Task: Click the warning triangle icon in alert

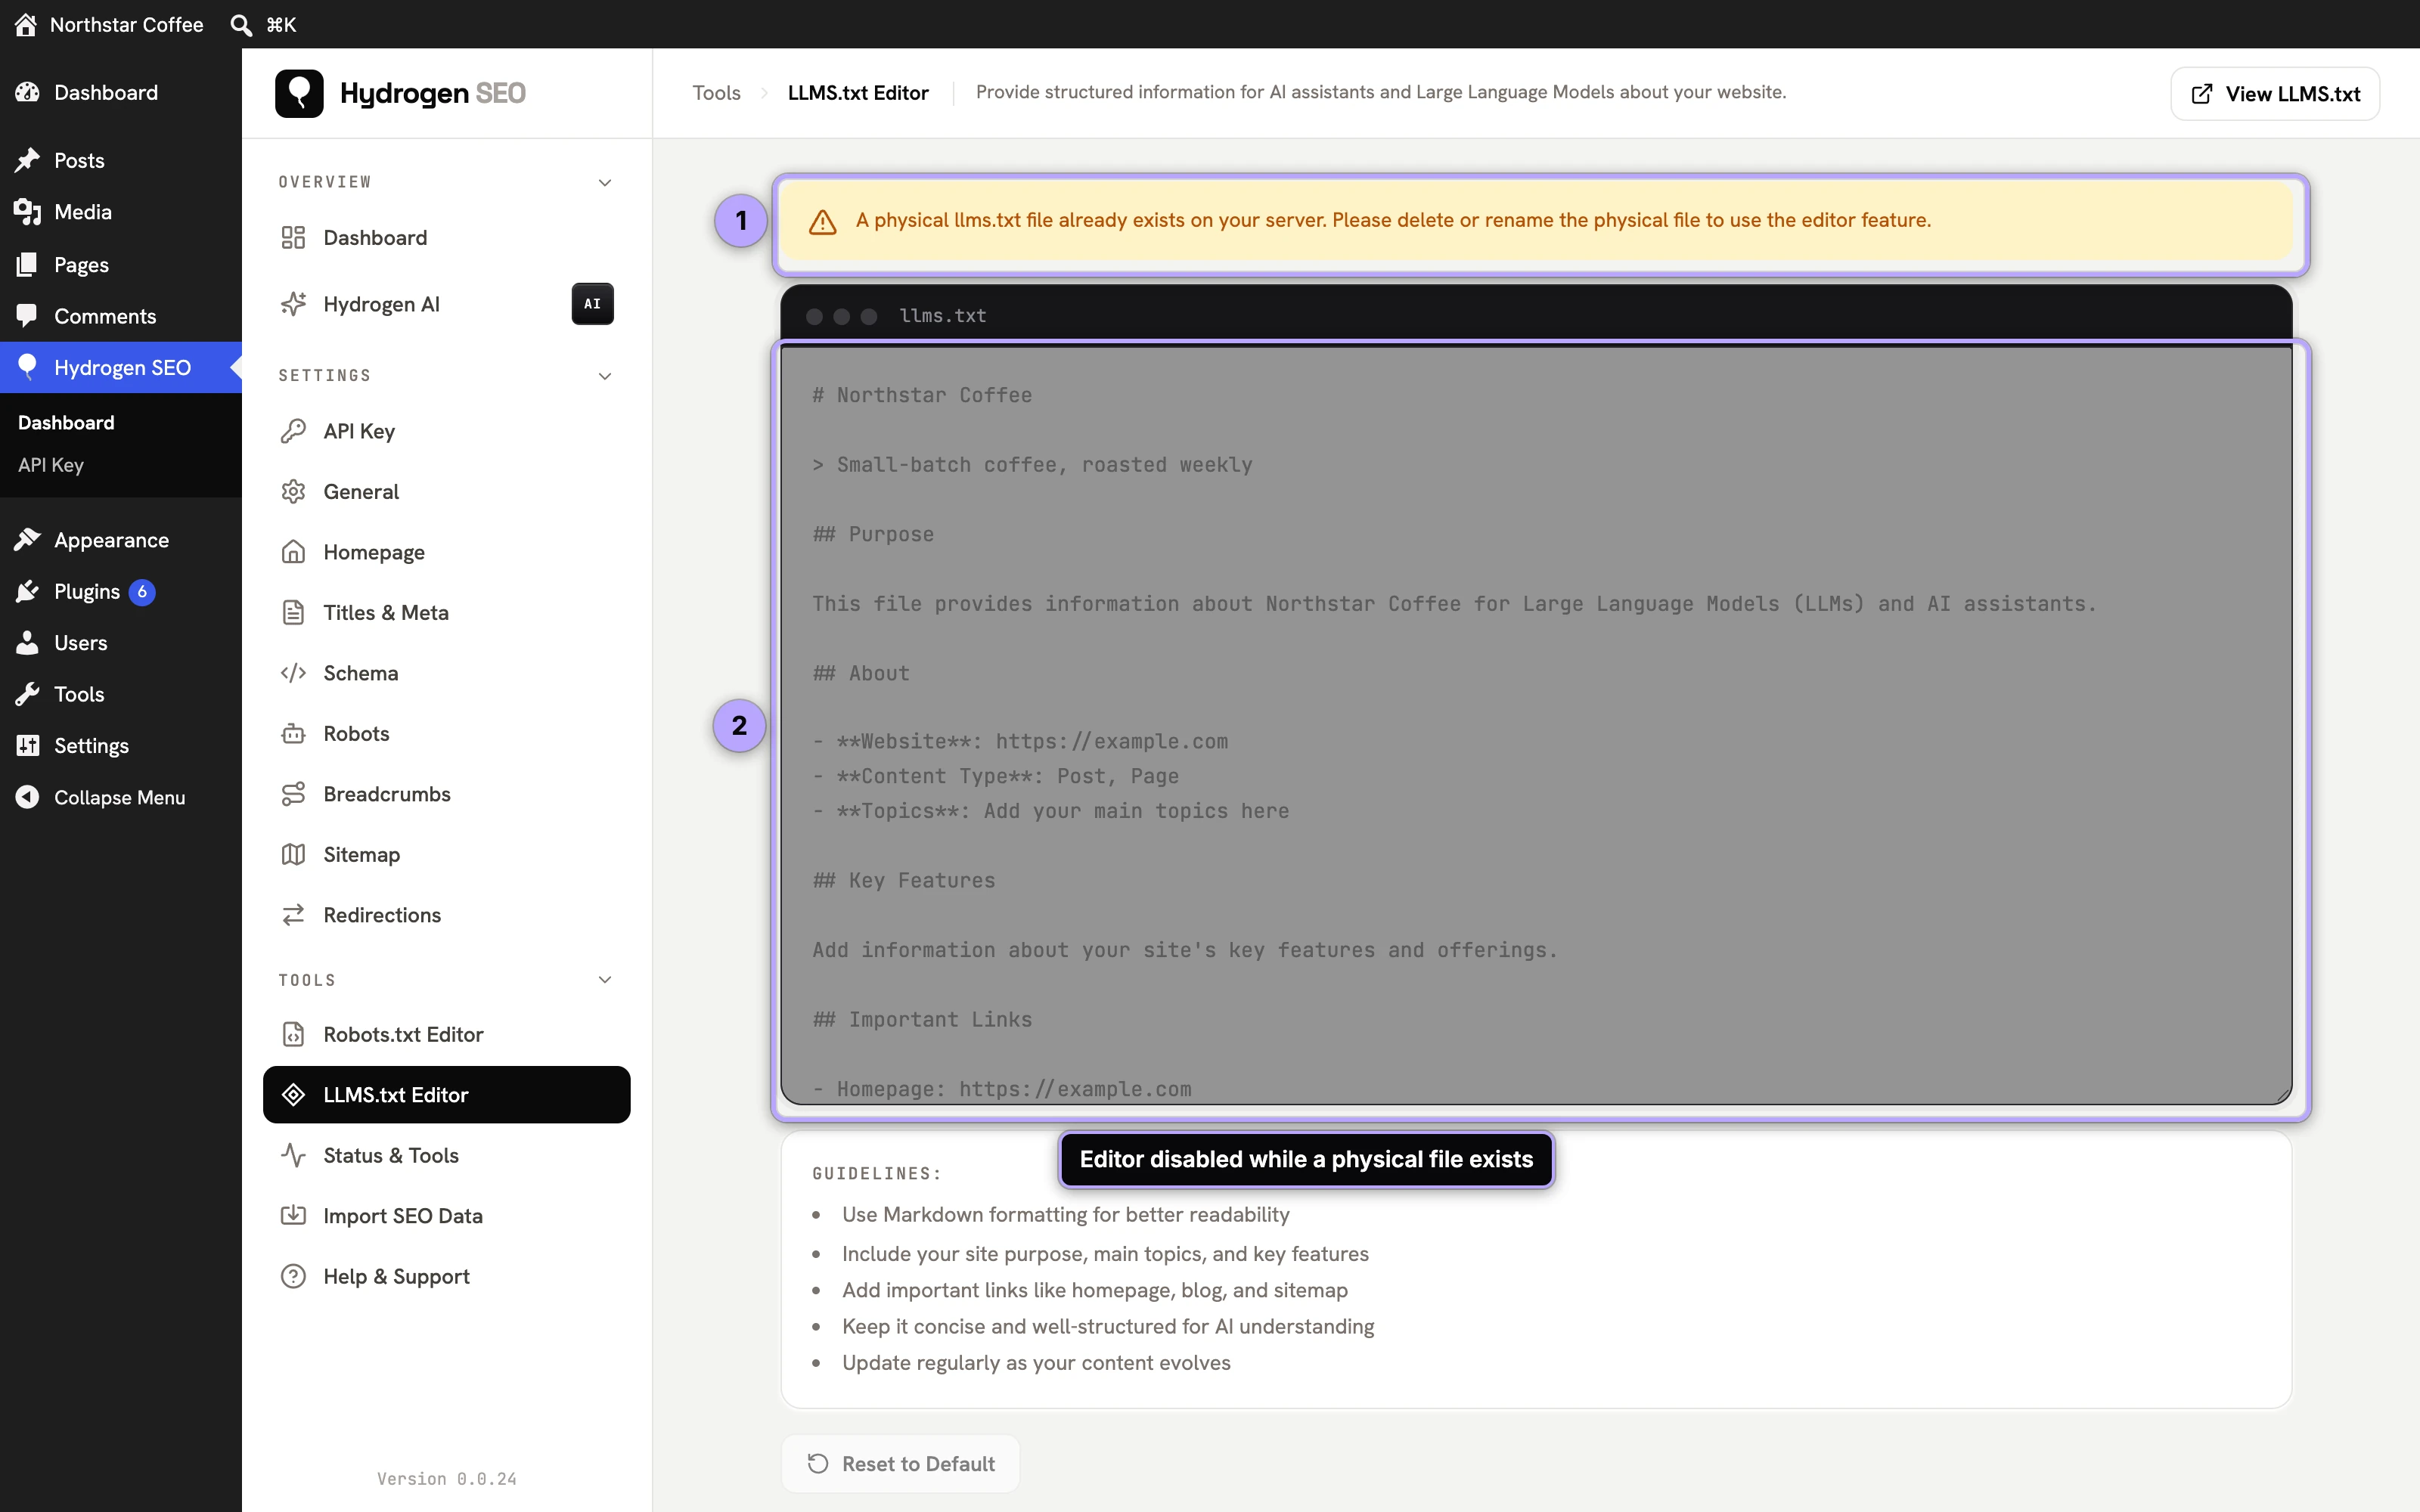Action: [822, 221]
